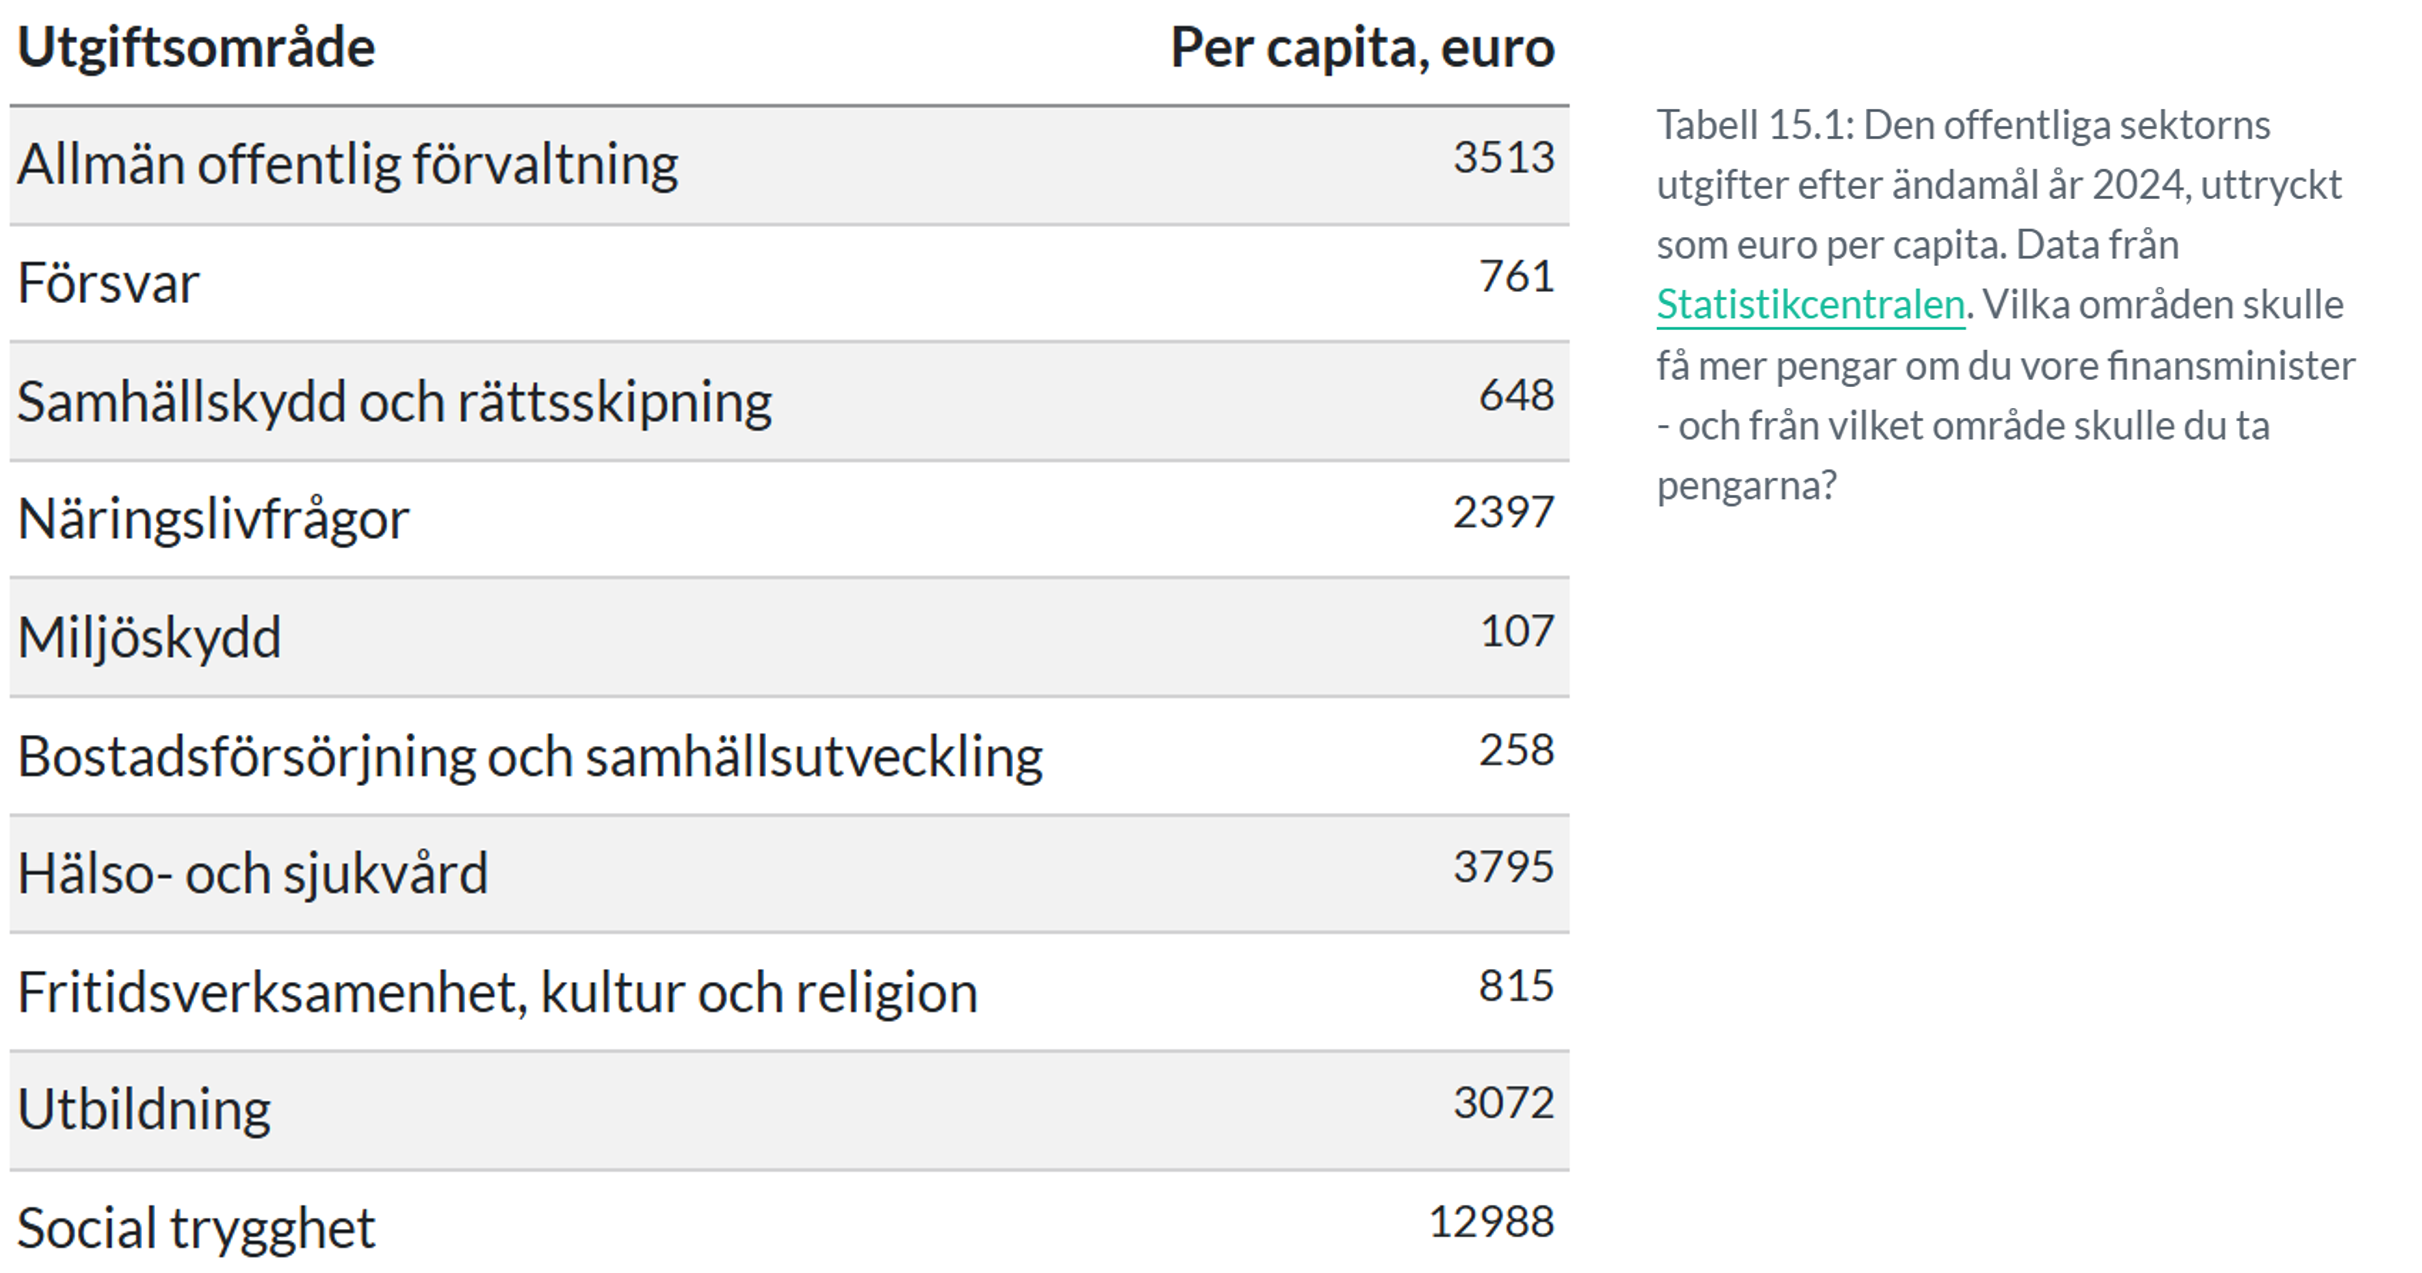This screenshot has height=1273, width=2422.
Task: Select the Allmän offentlig förvaltning row
Action: [789, 165]
